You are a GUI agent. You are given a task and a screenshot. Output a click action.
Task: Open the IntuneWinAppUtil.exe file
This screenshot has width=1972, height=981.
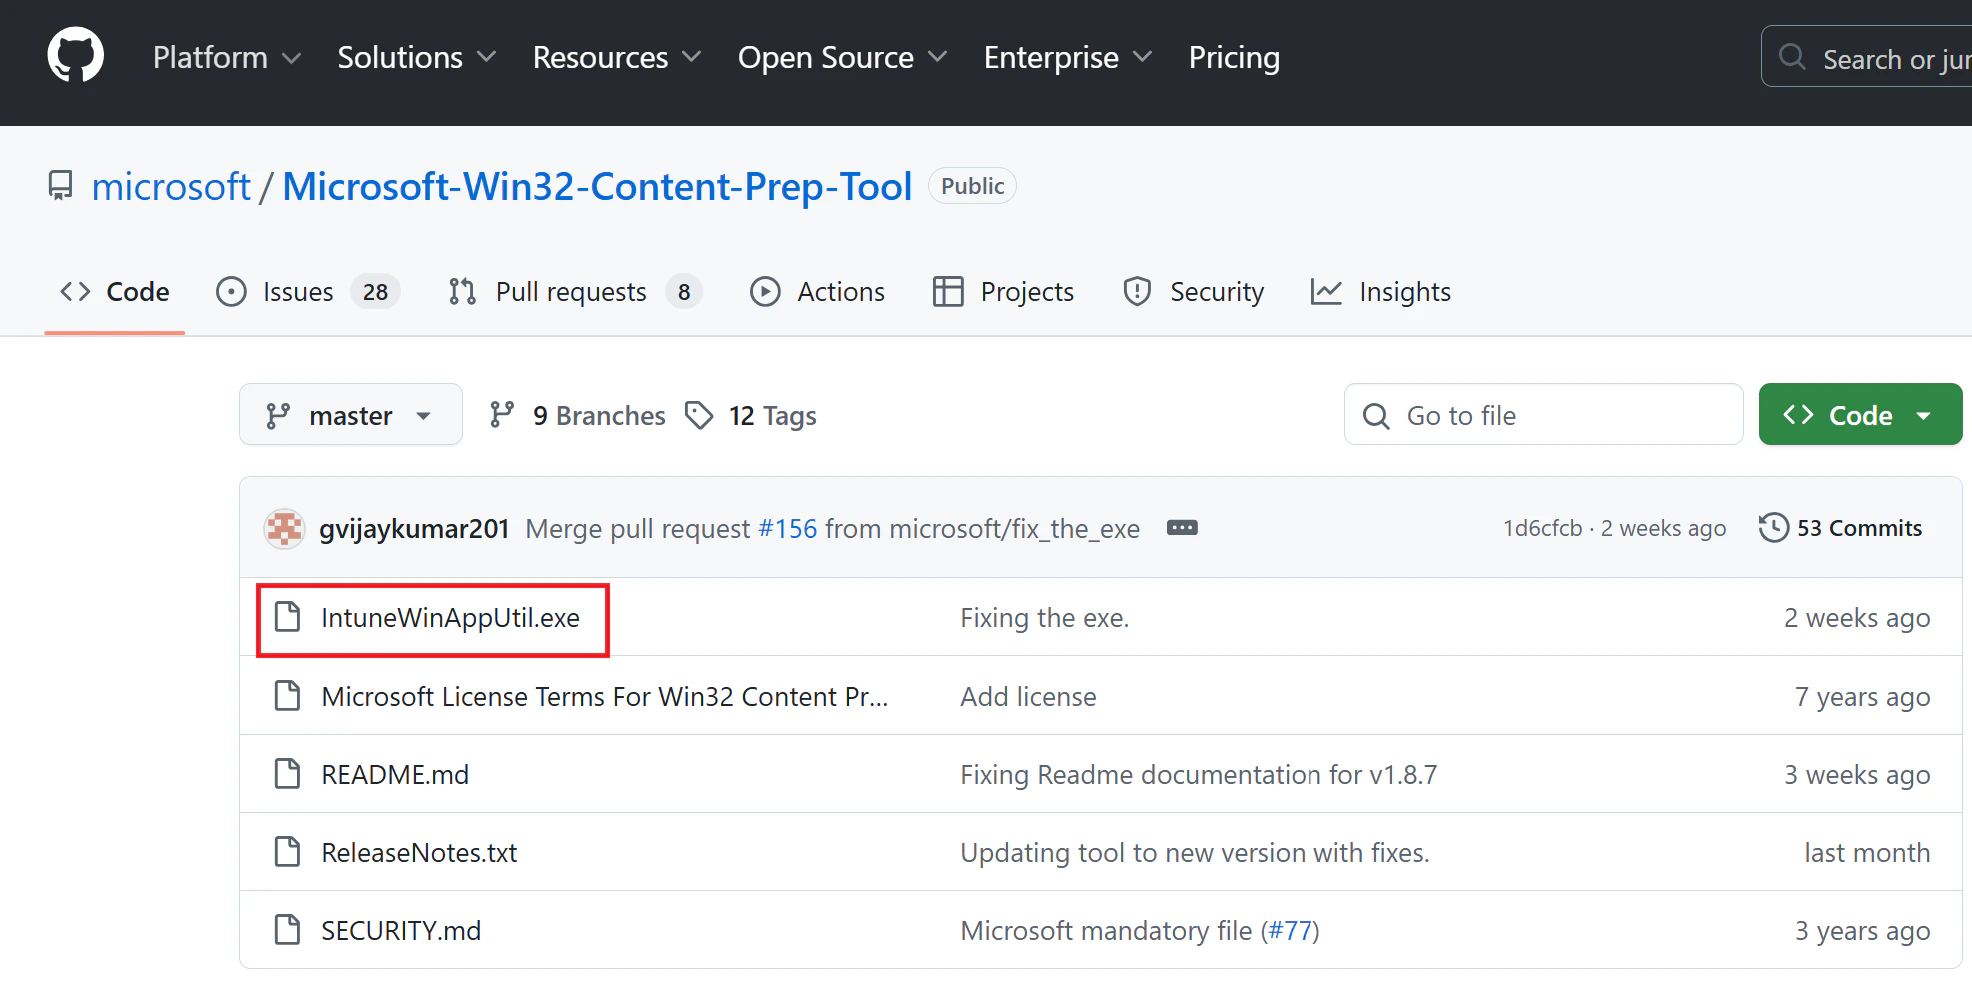tap(450, 618)
